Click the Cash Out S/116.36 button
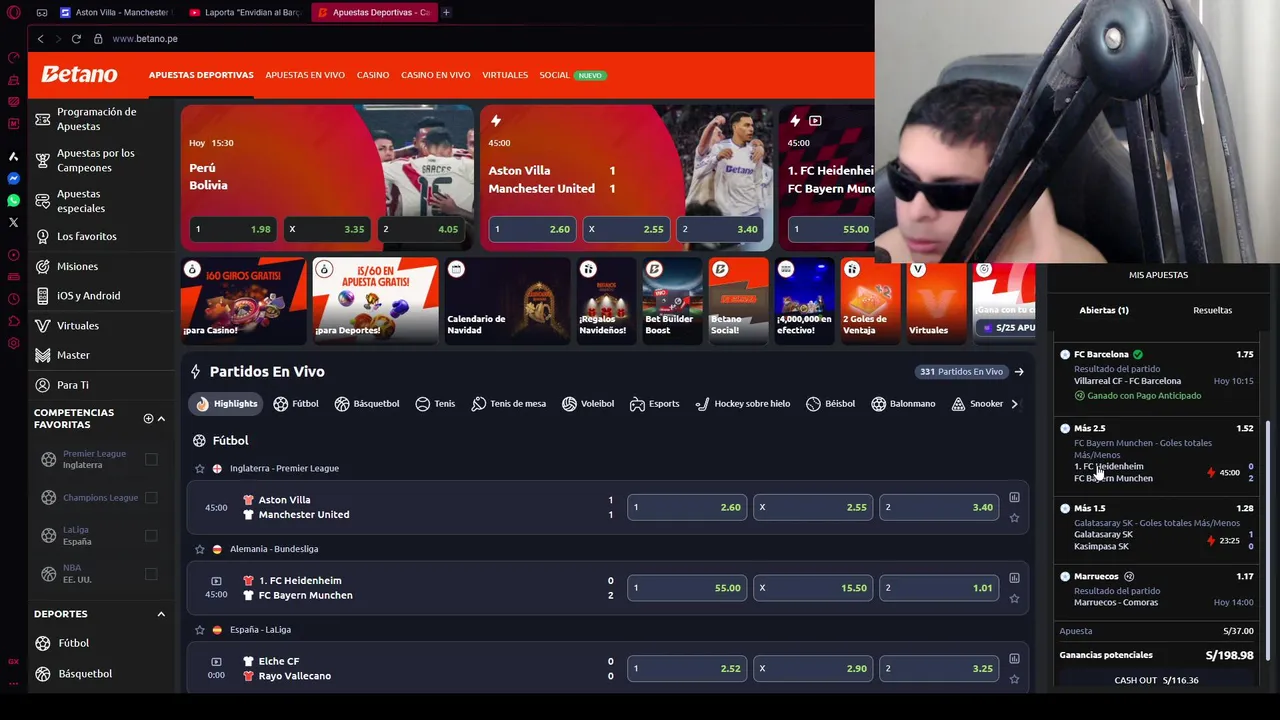 coord(1156,680)
